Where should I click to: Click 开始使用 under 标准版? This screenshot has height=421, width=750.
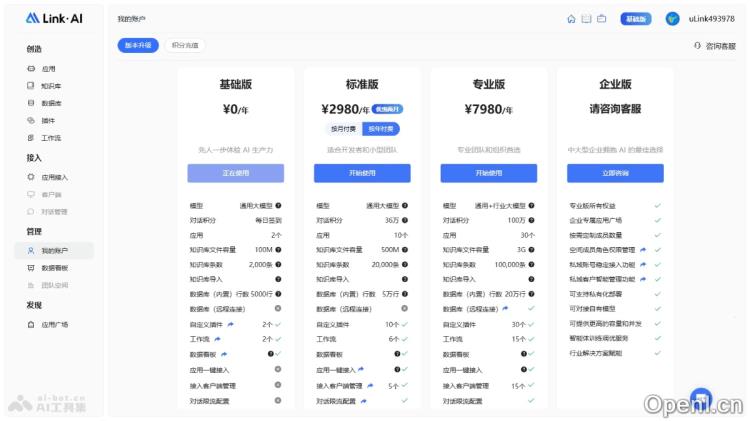click(362, 173)
